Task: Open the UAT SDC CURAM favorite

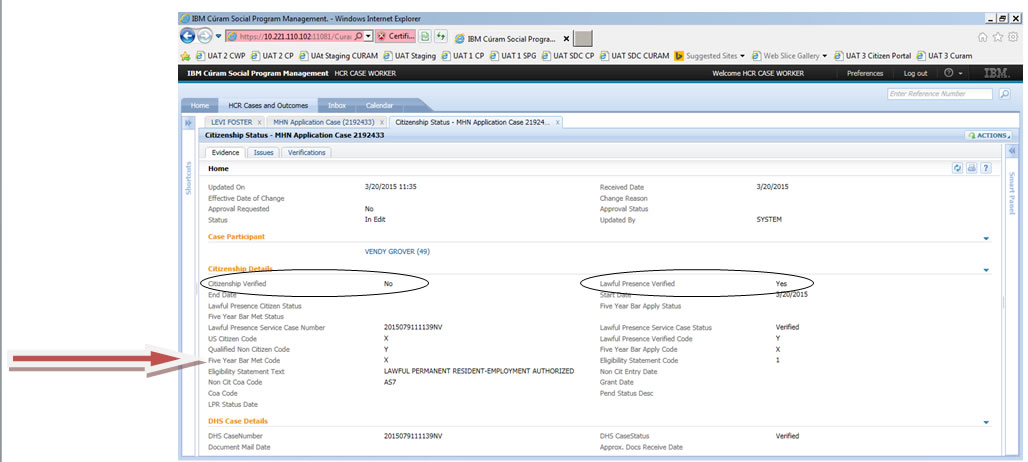Action: point(635,56)
